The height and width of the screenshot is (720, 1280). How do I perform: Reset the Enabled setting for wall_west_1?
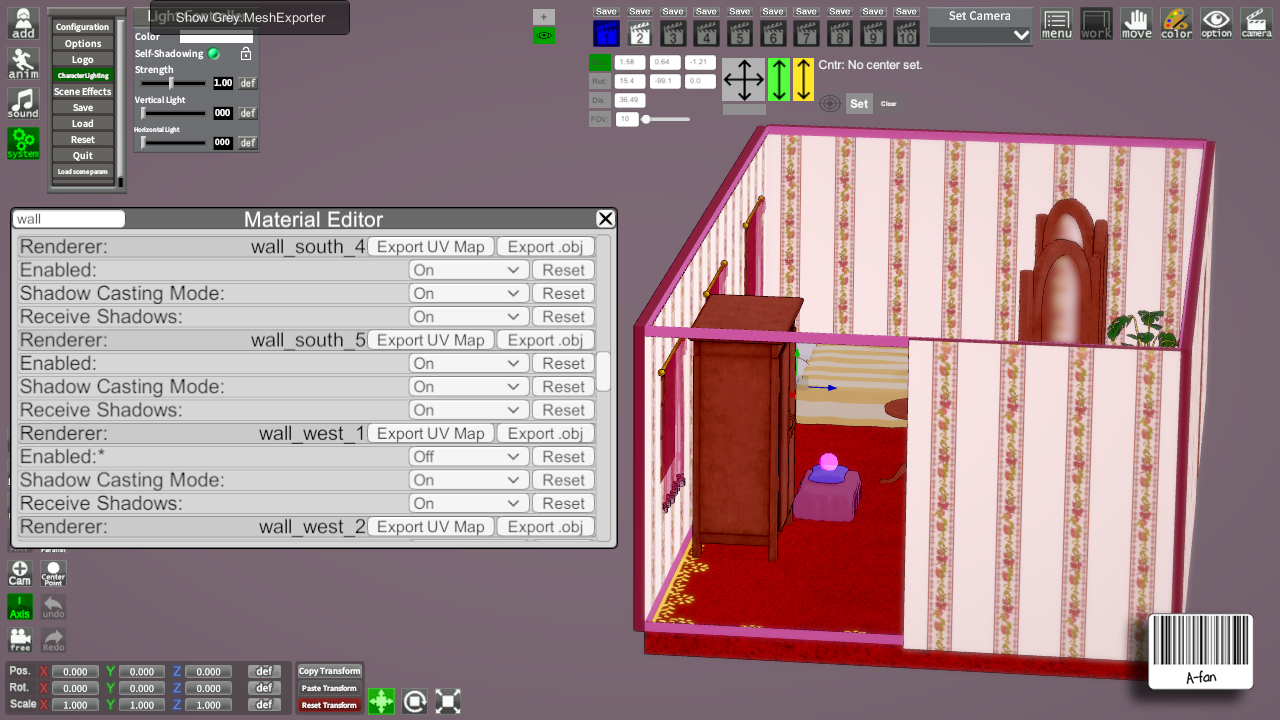[564, 457]
